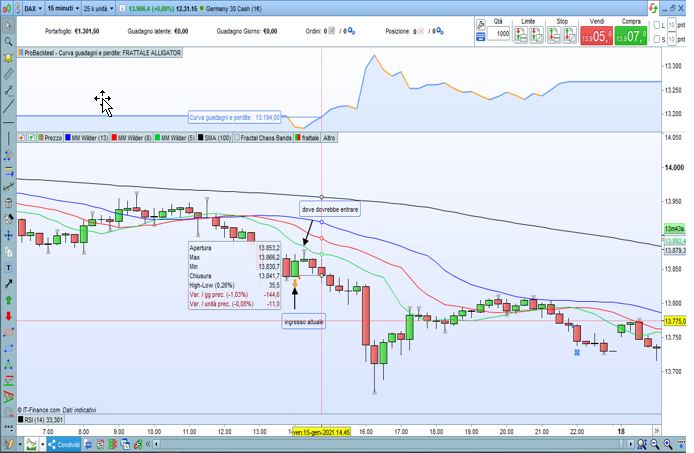Click the info icon beside the price quote
This screenshot has width=694, height=453.
point(122,8)
